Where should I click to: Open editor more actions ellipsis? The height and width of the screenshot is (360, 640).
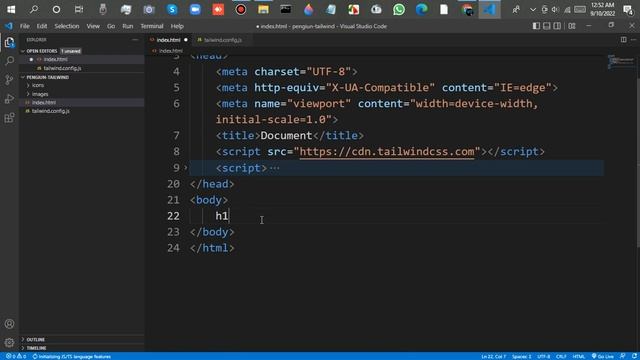633,40
